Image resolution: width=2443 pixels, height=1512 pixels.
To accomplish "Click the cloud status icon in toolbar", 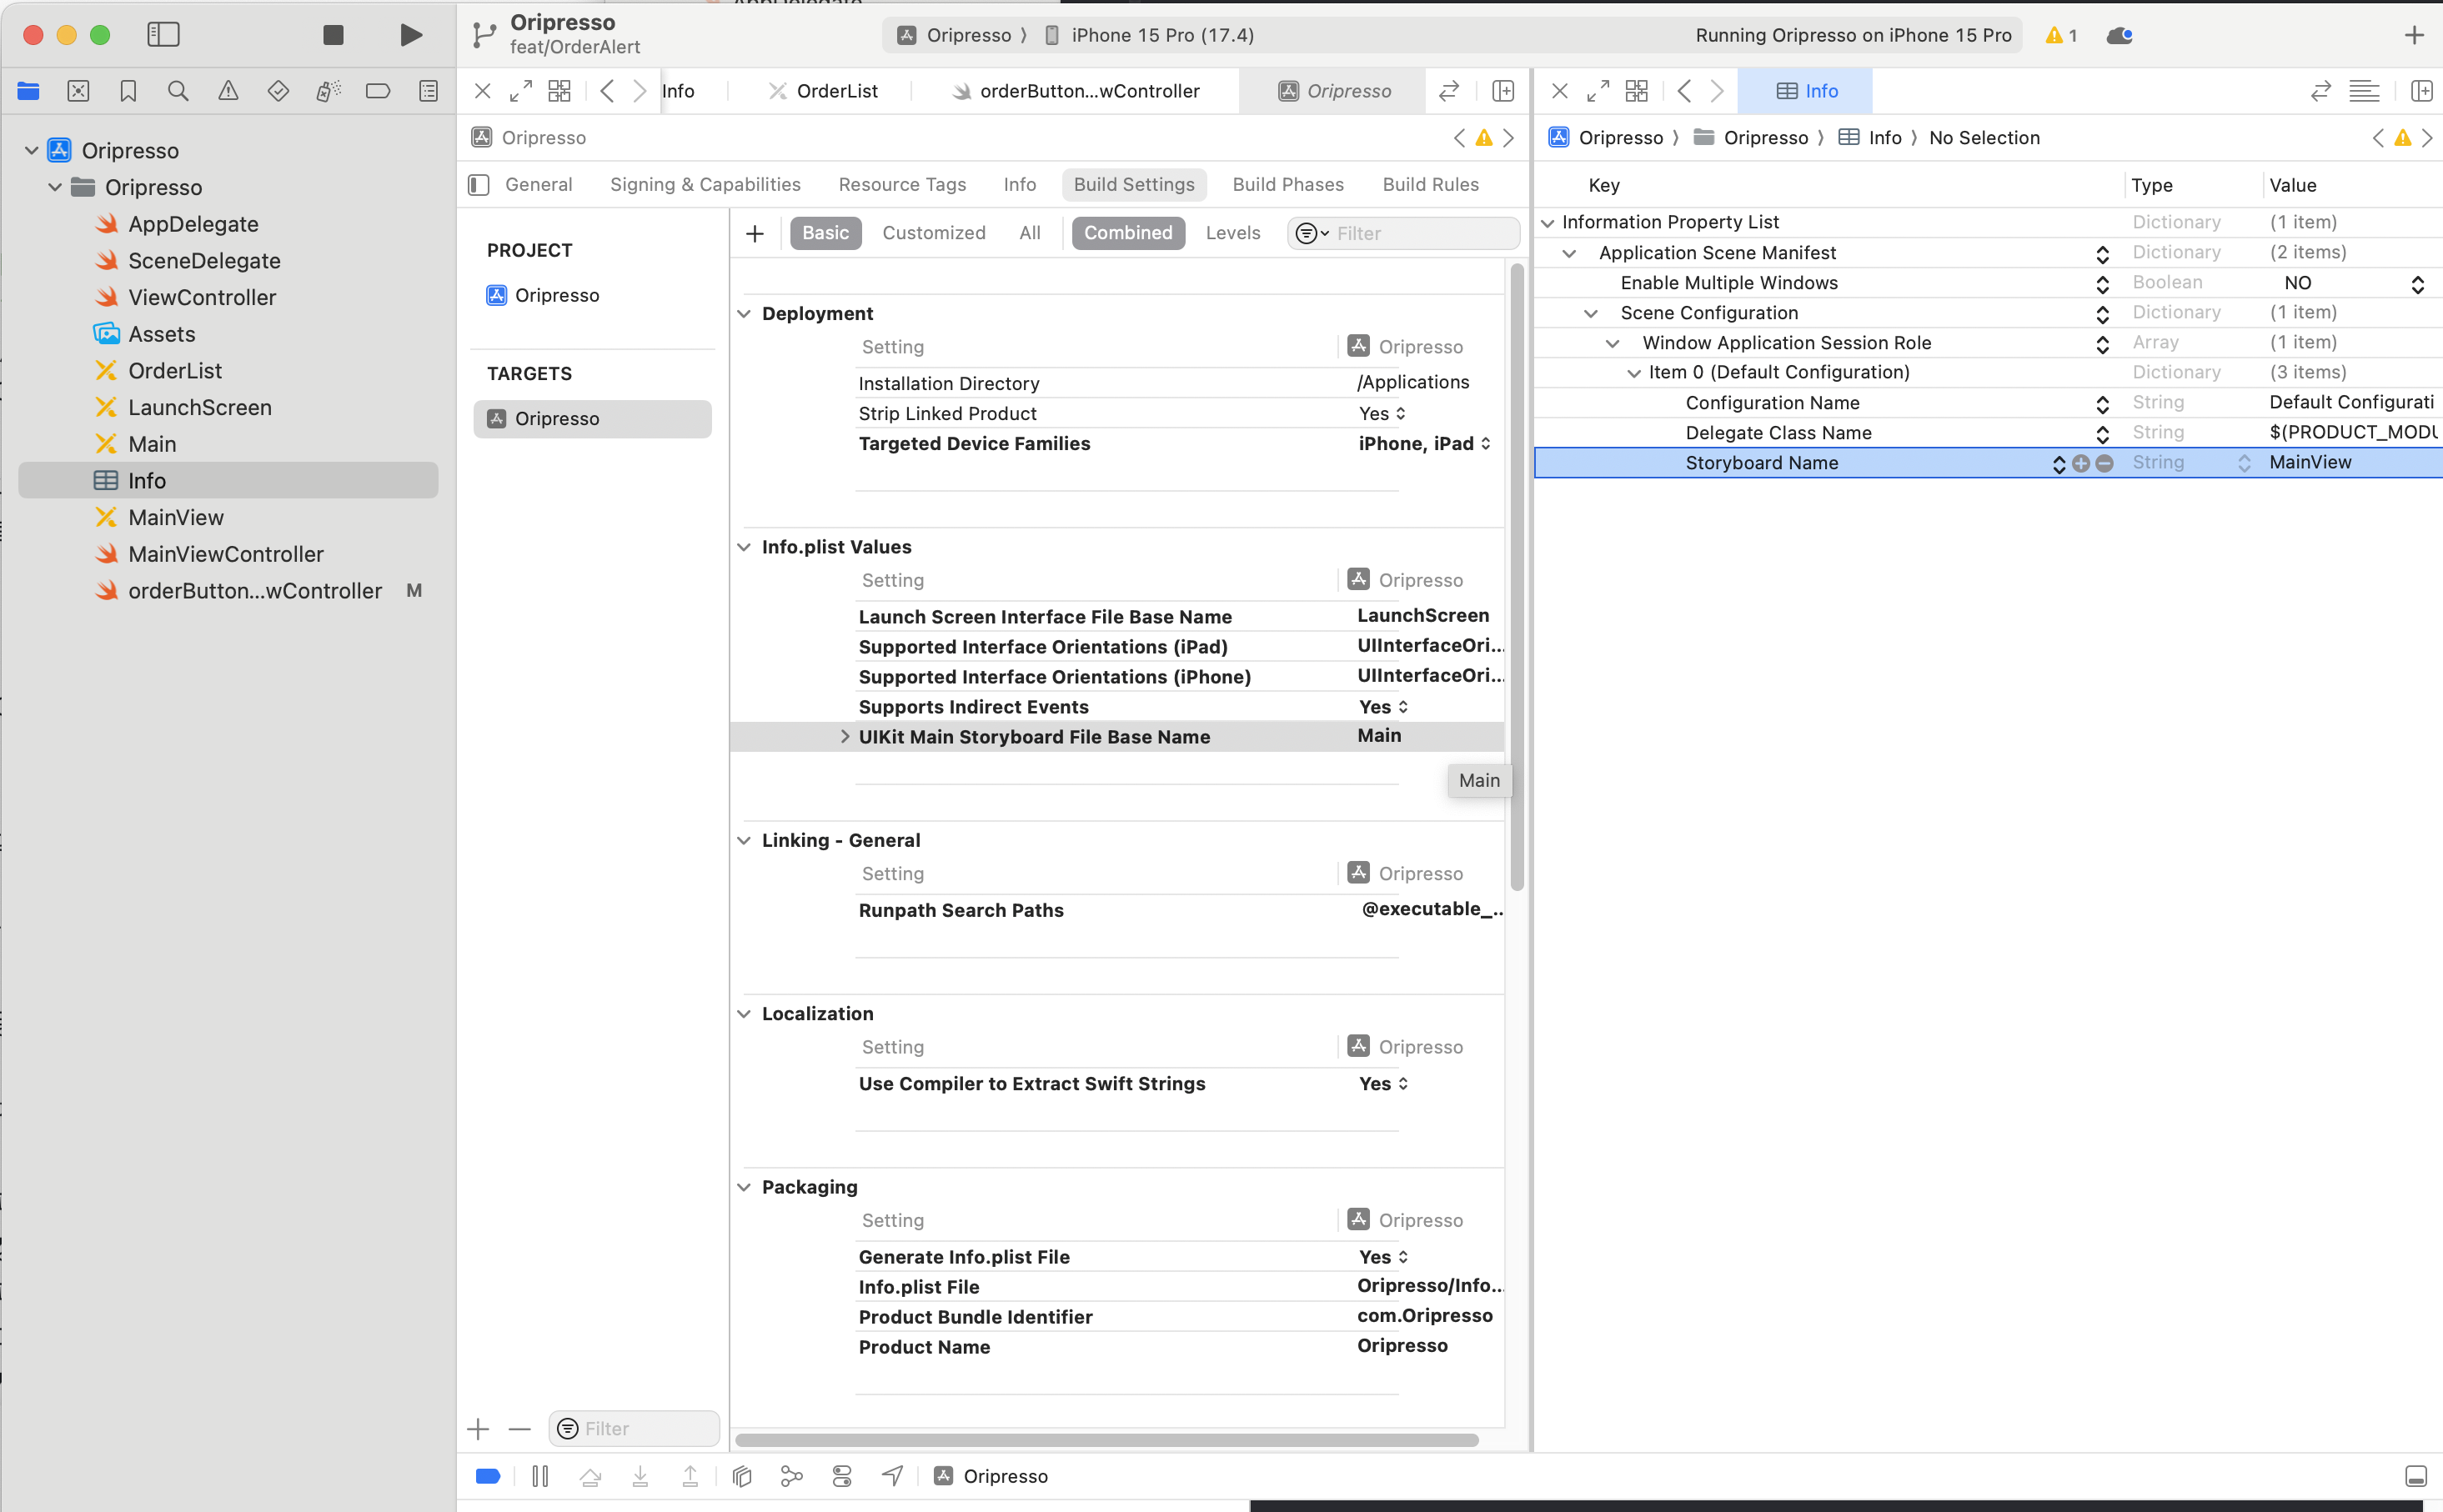I will (2119, 35).
